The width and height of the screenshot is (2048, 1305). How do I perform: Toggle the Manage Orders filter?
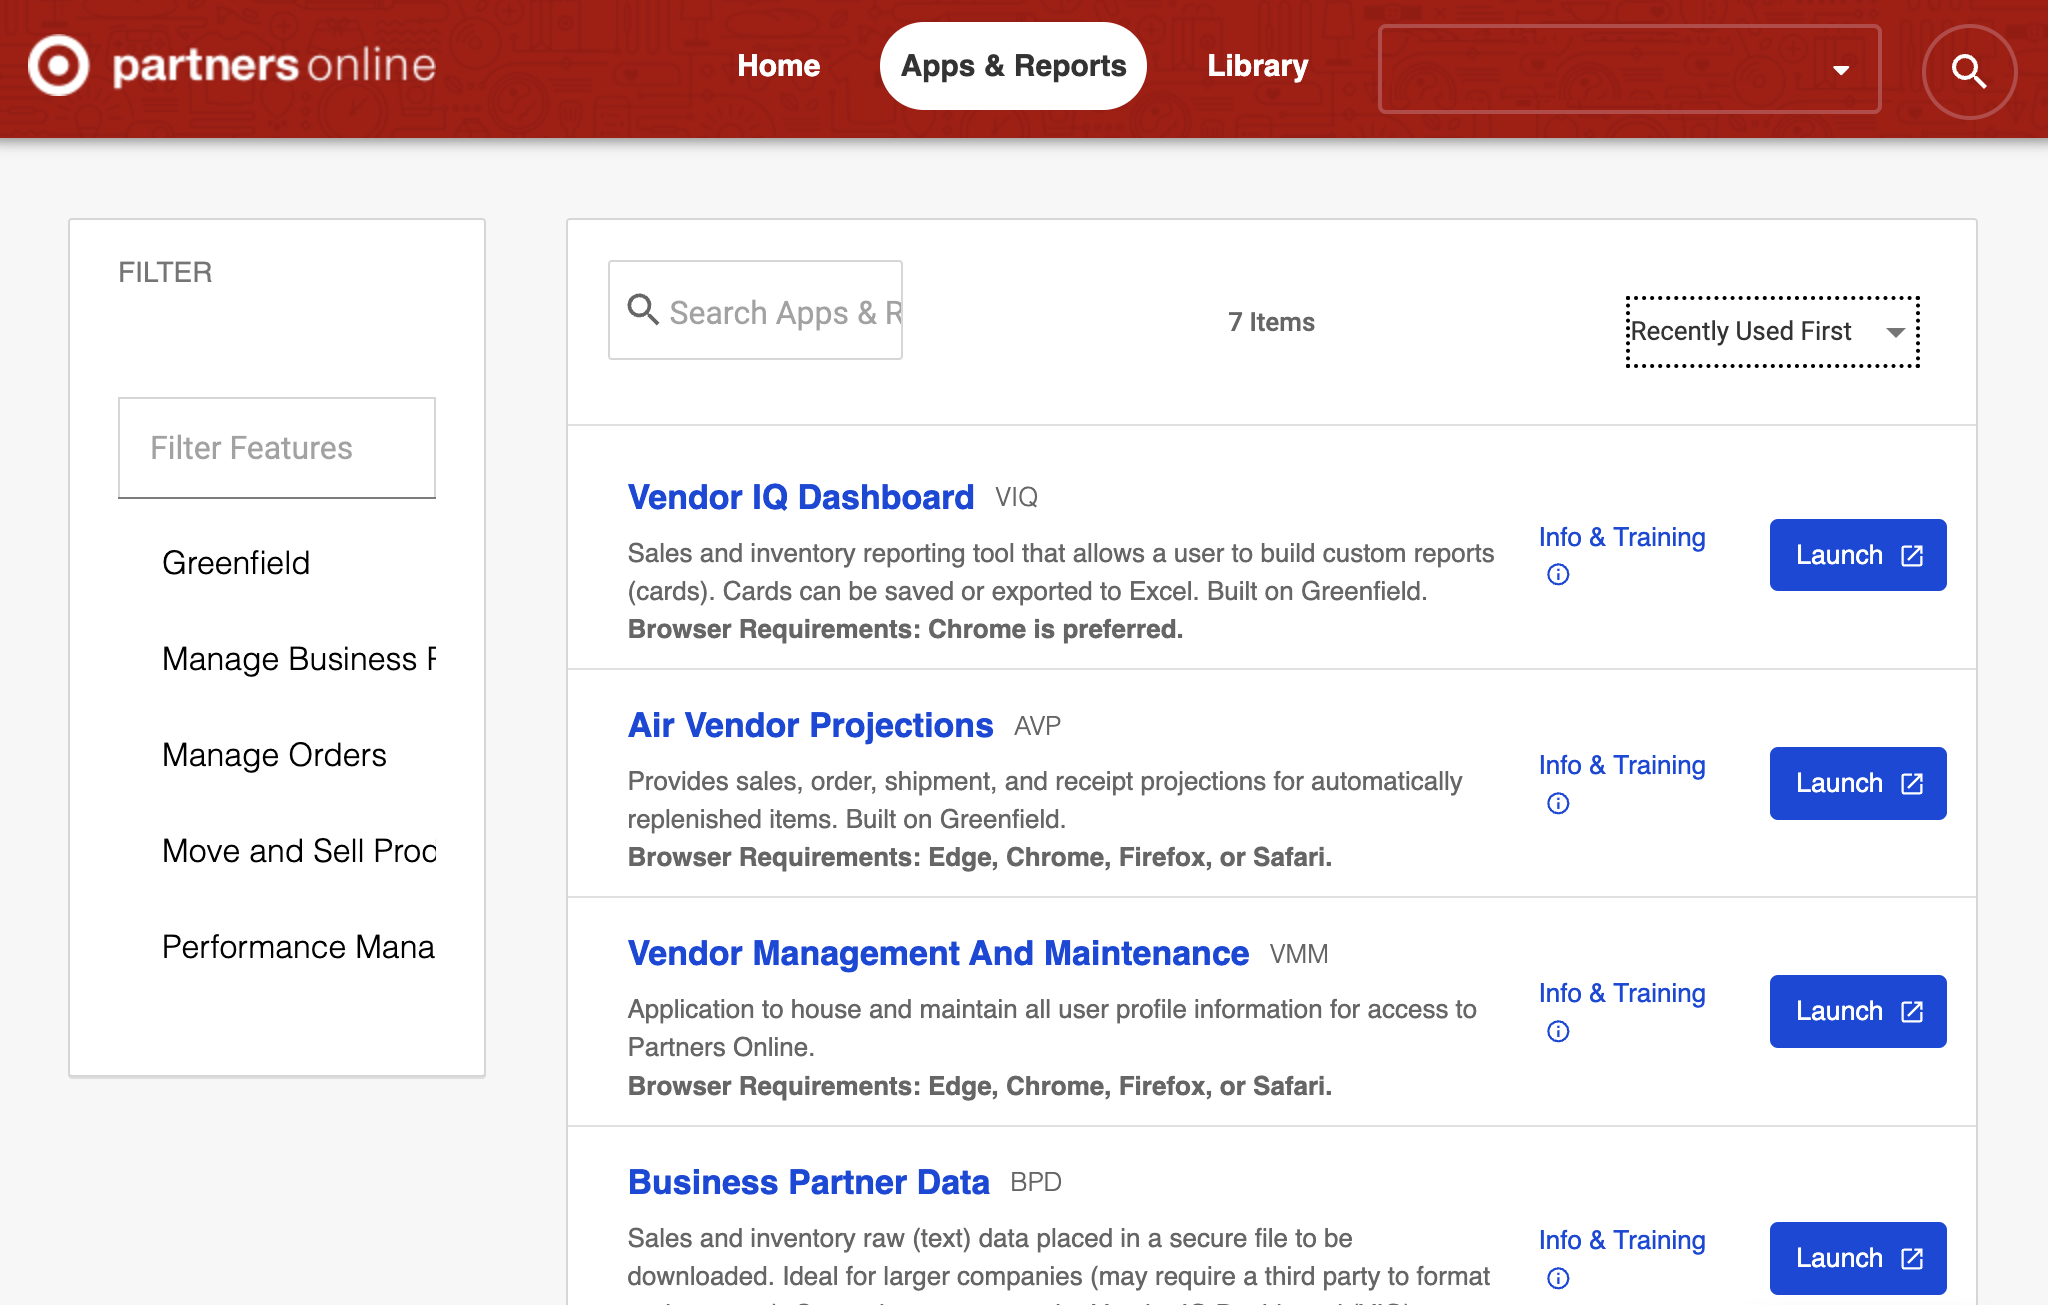[x=274, y=754]
